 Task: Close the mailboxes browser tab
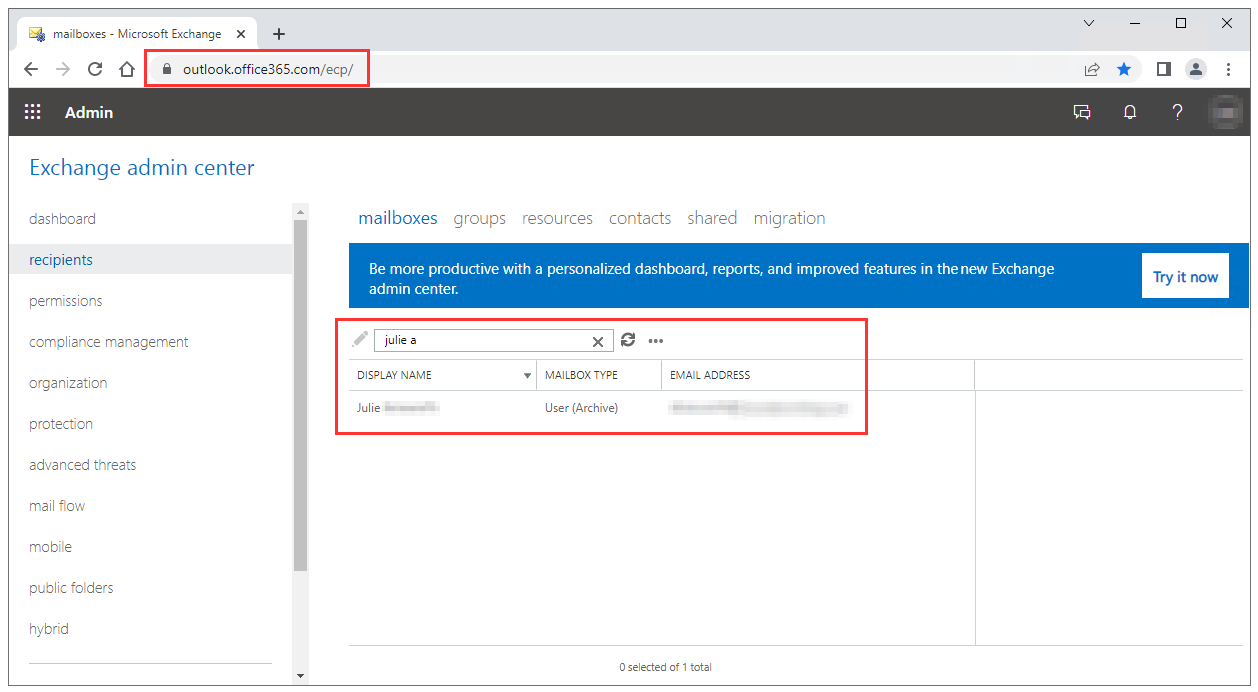241,34
